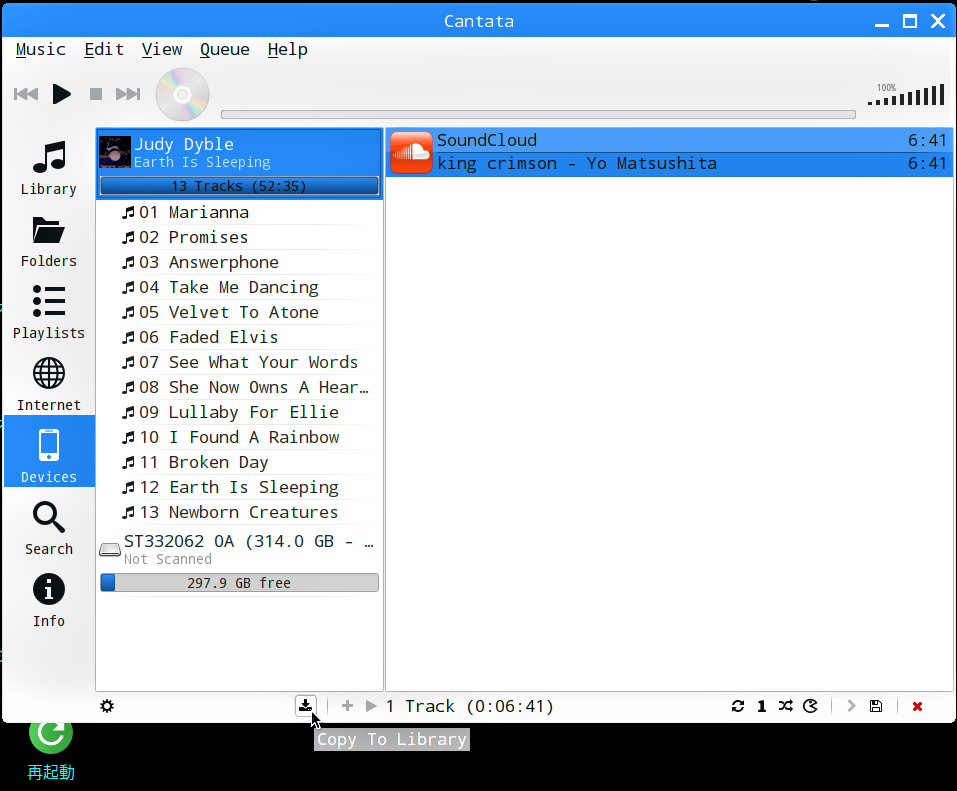957x791 pixels.
Task: Add to play queue plus icon
Action: point(347,706)
